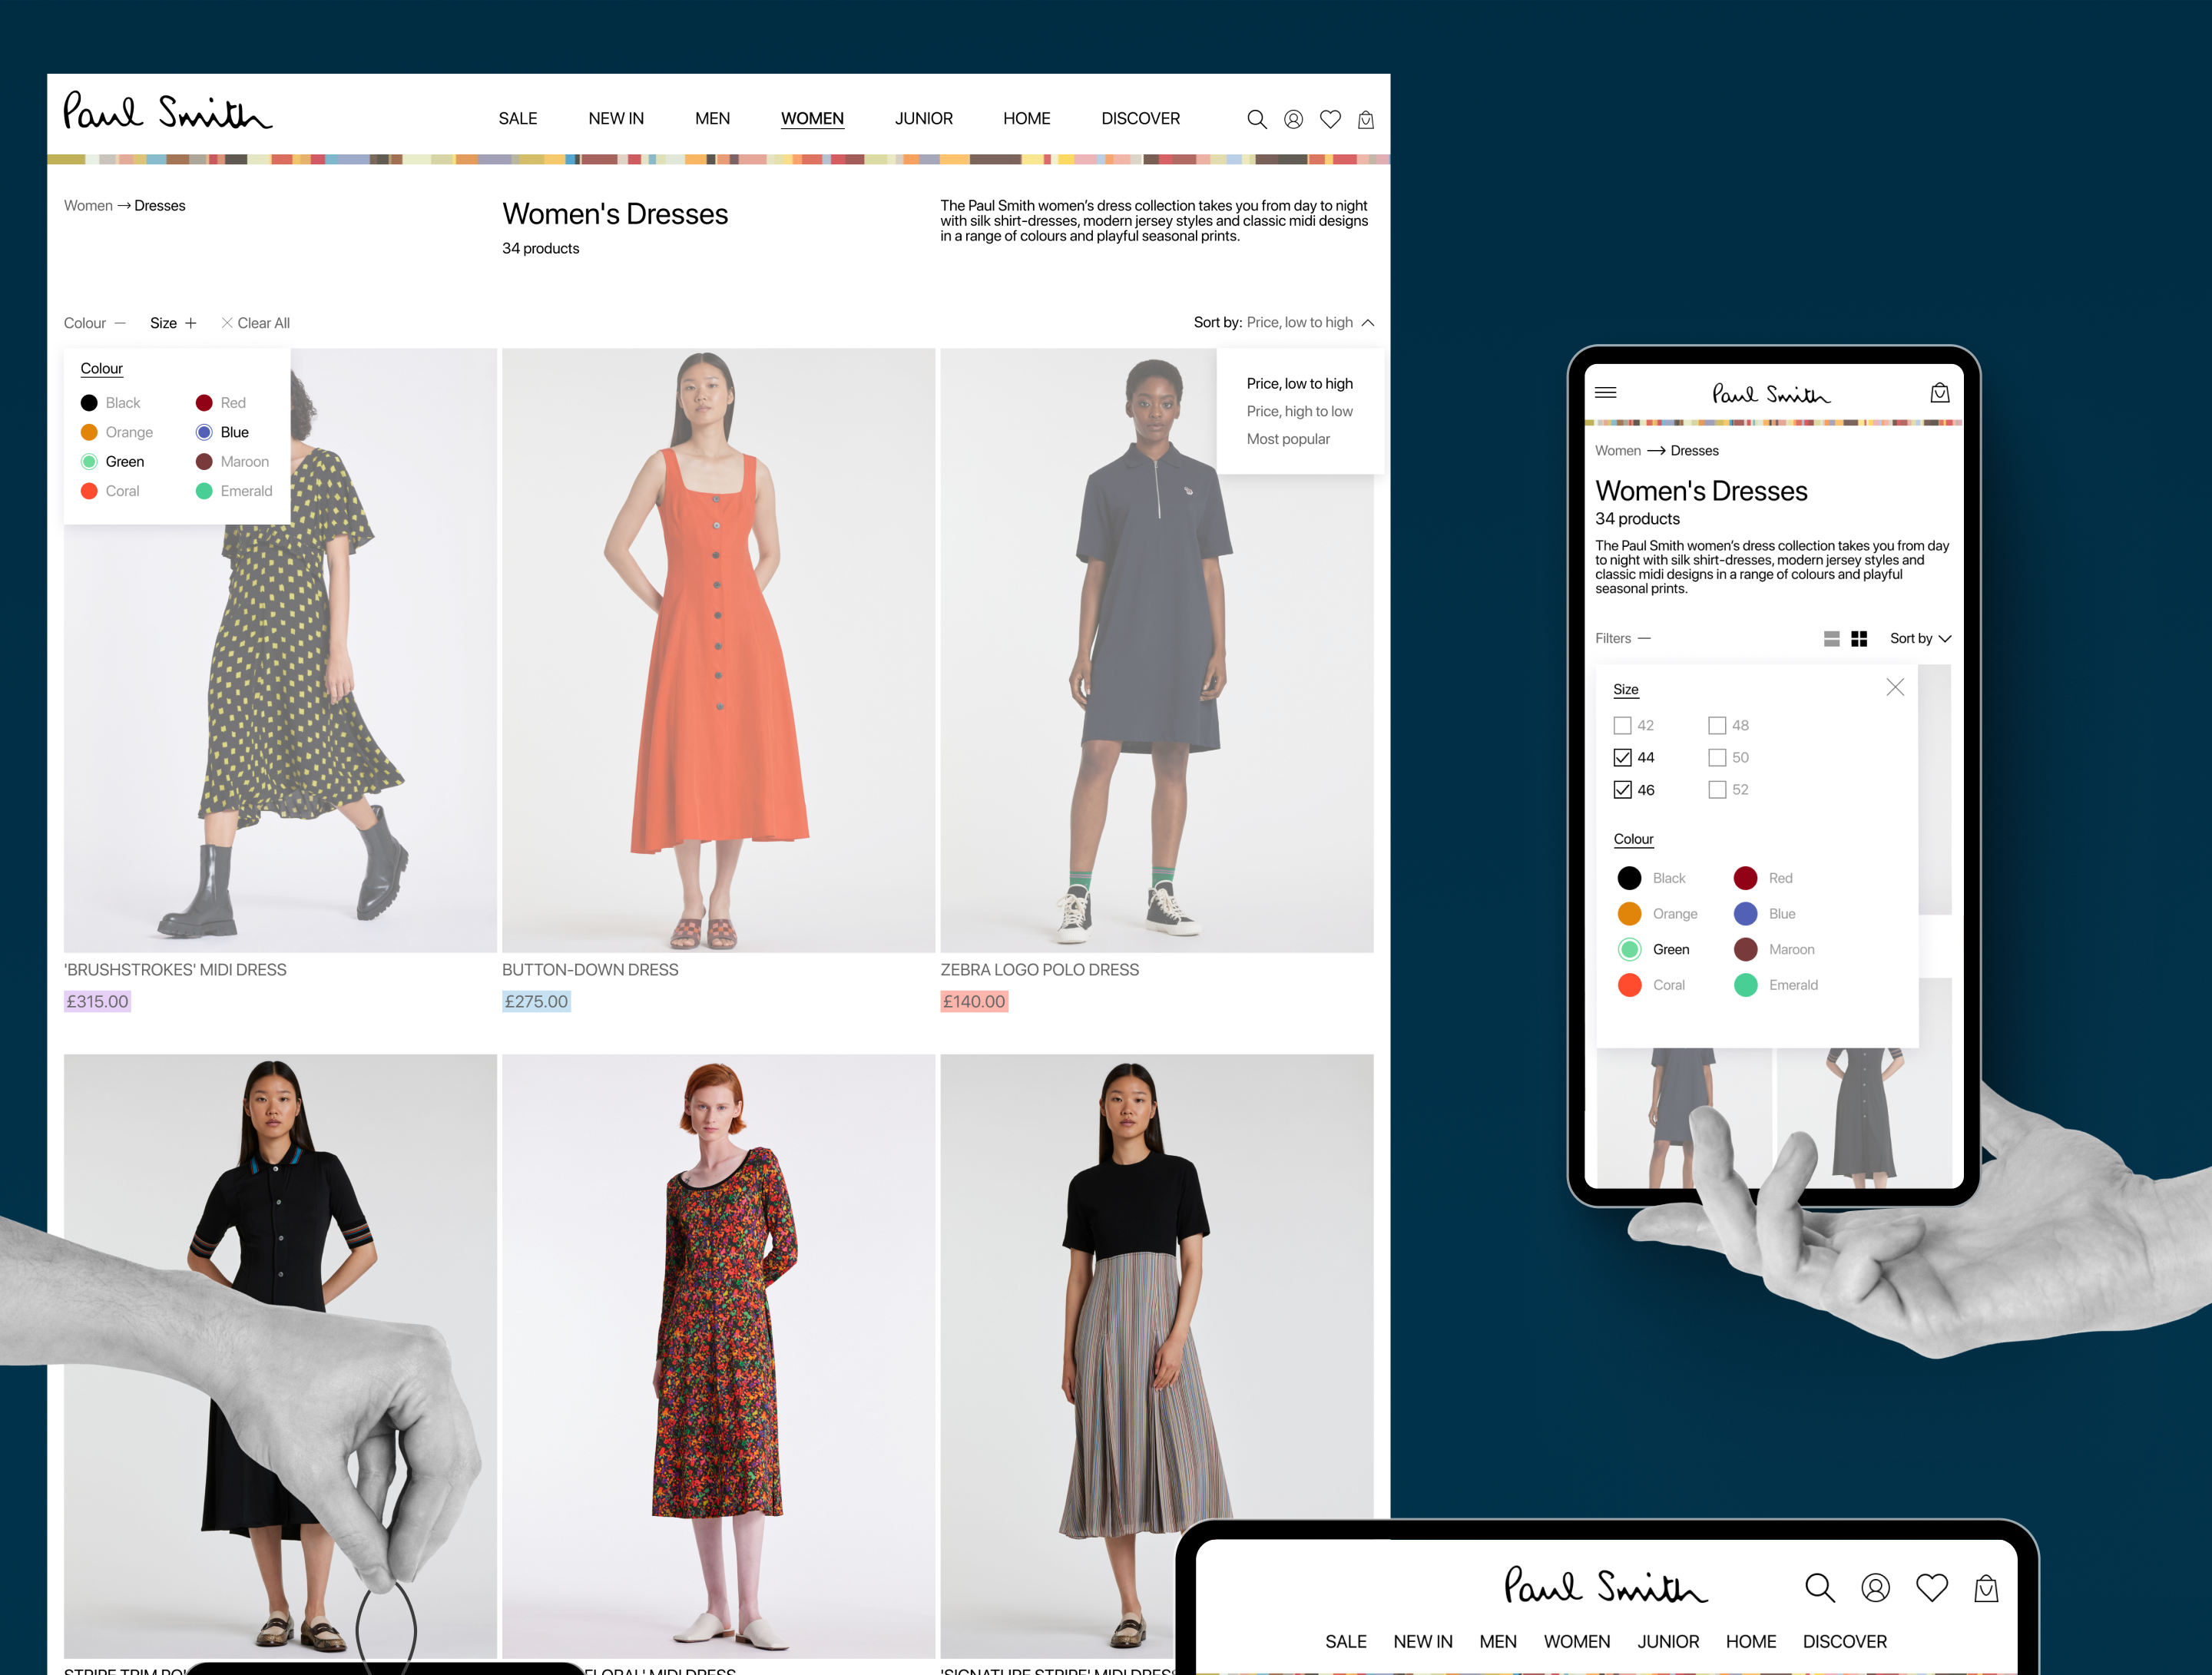Close the mobile filter panel with X
This screenshot has width=2212, height=1675.
tap(1894, 687)
